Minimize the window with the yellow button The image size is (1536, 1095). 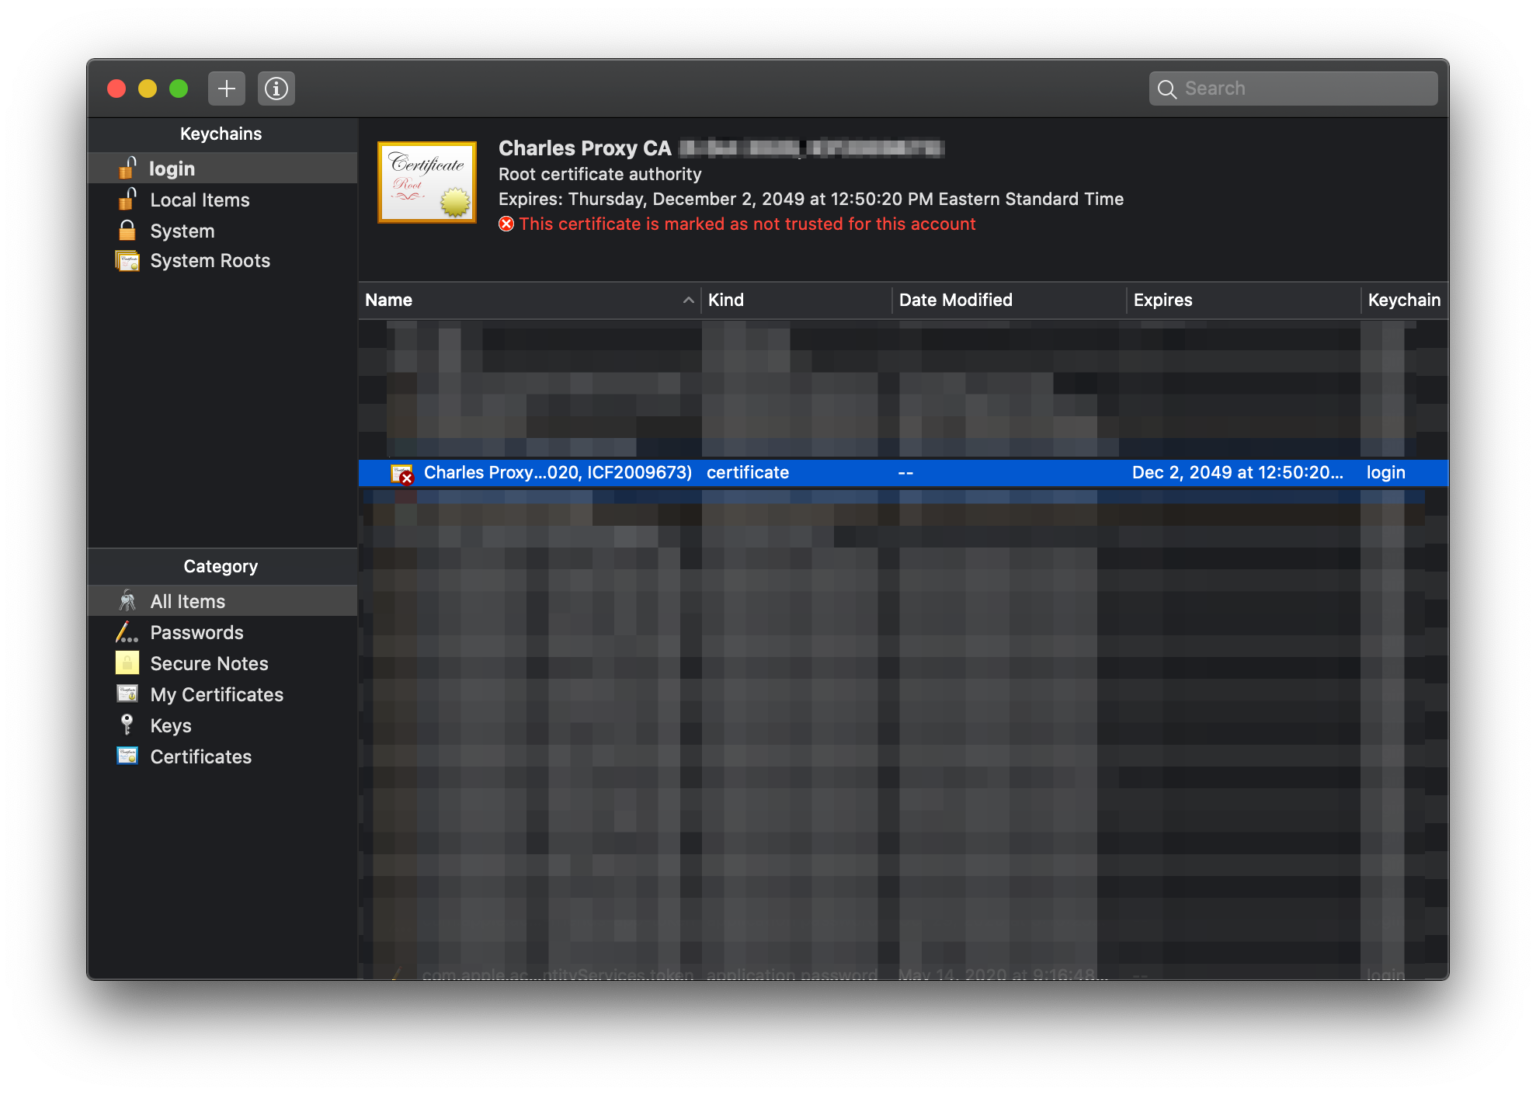point(147,89)
